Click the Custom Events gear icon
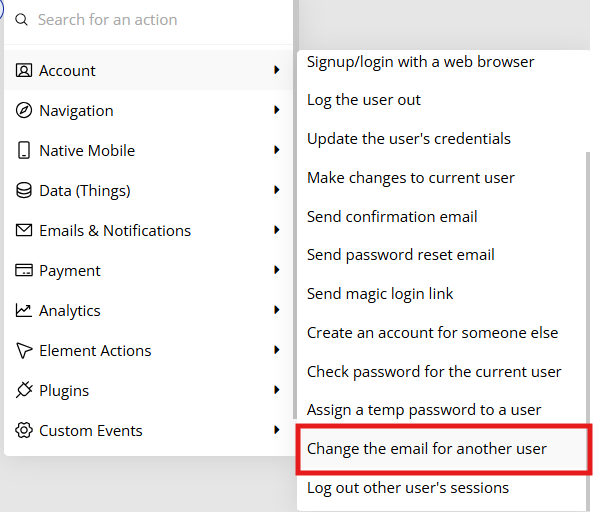The image size is (593, 512). (x=23, y=430)
